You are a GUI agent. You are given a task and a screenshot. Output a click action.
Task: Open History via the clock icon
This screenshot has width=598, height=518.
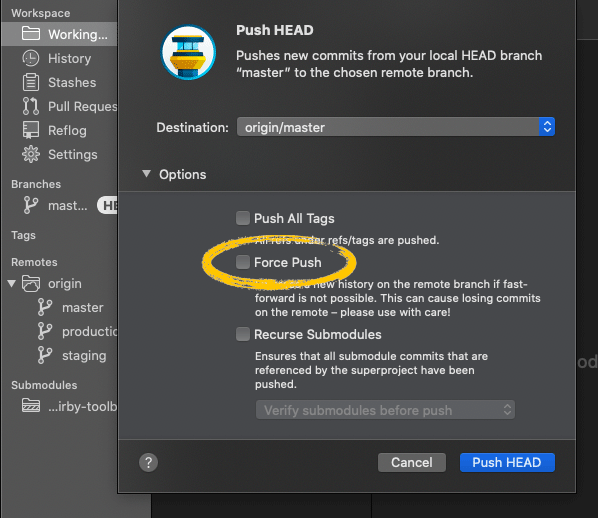tap(31, 58)
